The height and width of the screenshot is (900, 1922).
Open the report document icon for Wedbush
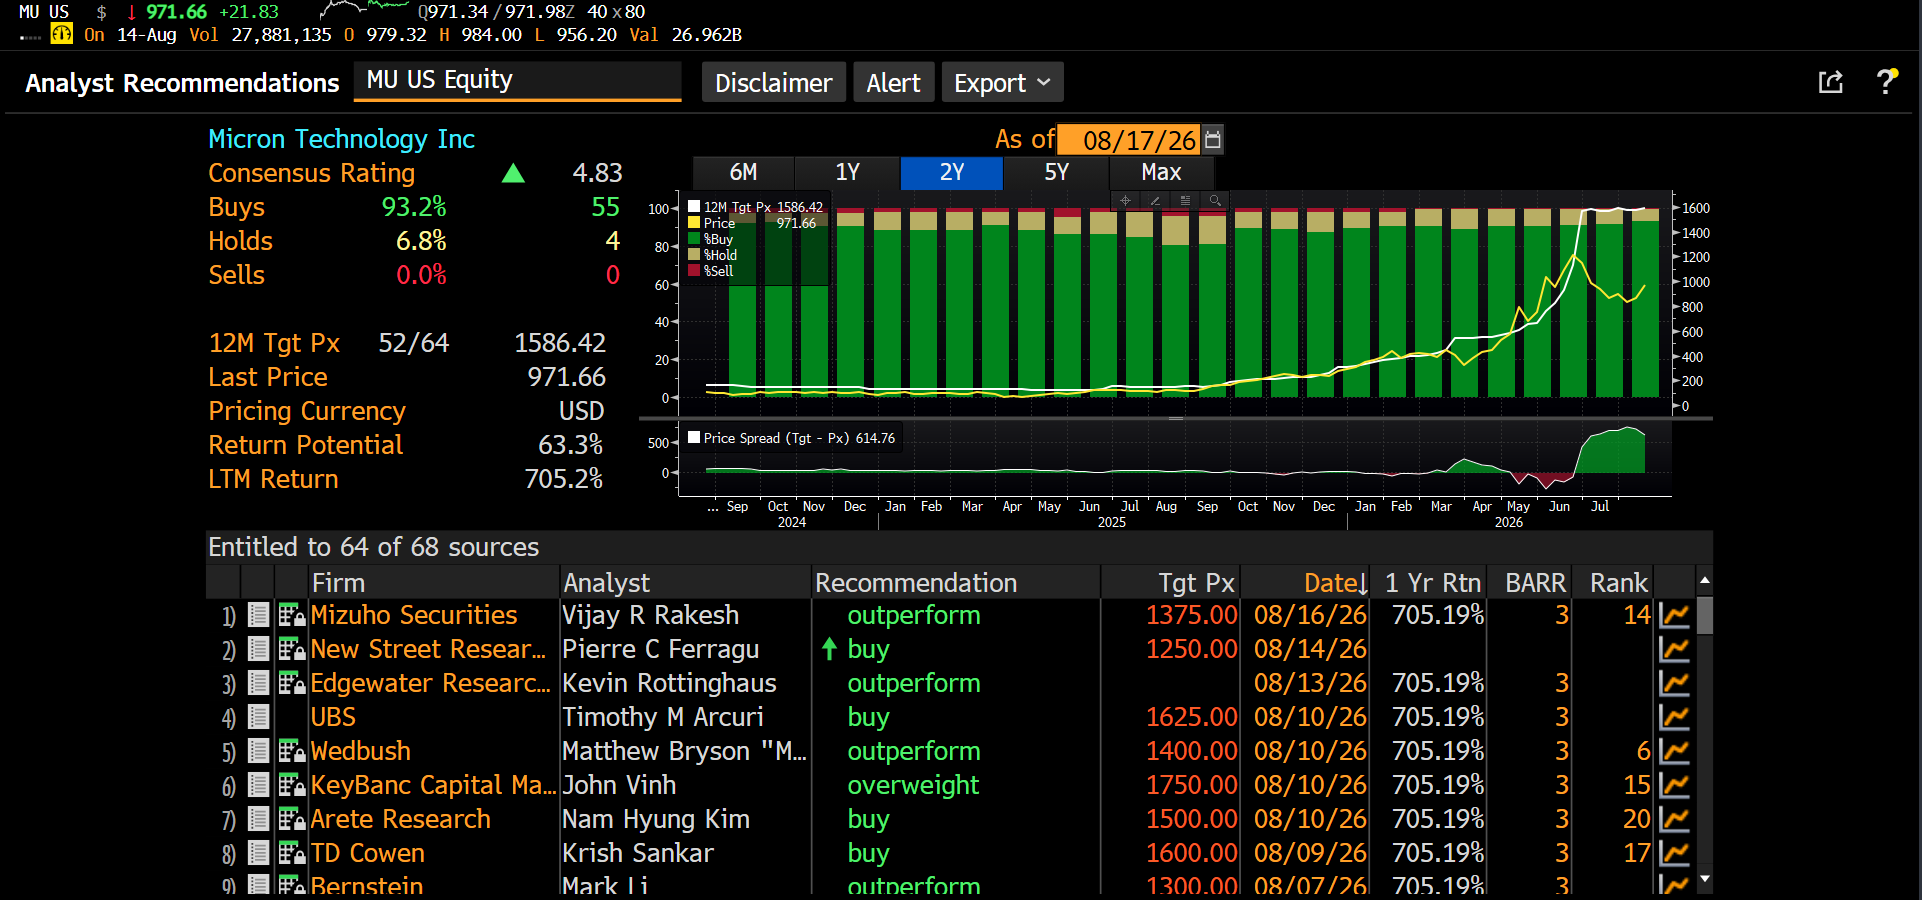pos(258,751)
